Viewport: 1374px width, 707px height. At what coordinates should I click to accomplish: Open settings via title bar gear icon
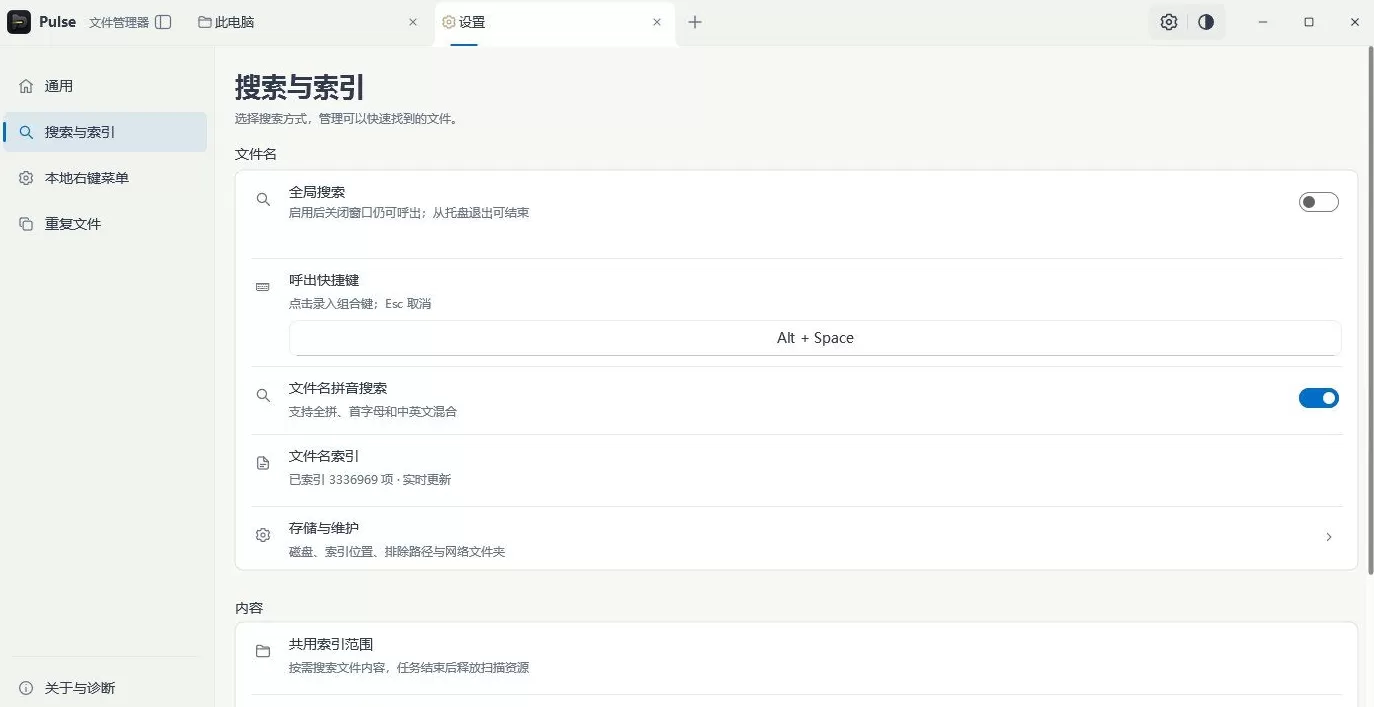coord(1169,22)
